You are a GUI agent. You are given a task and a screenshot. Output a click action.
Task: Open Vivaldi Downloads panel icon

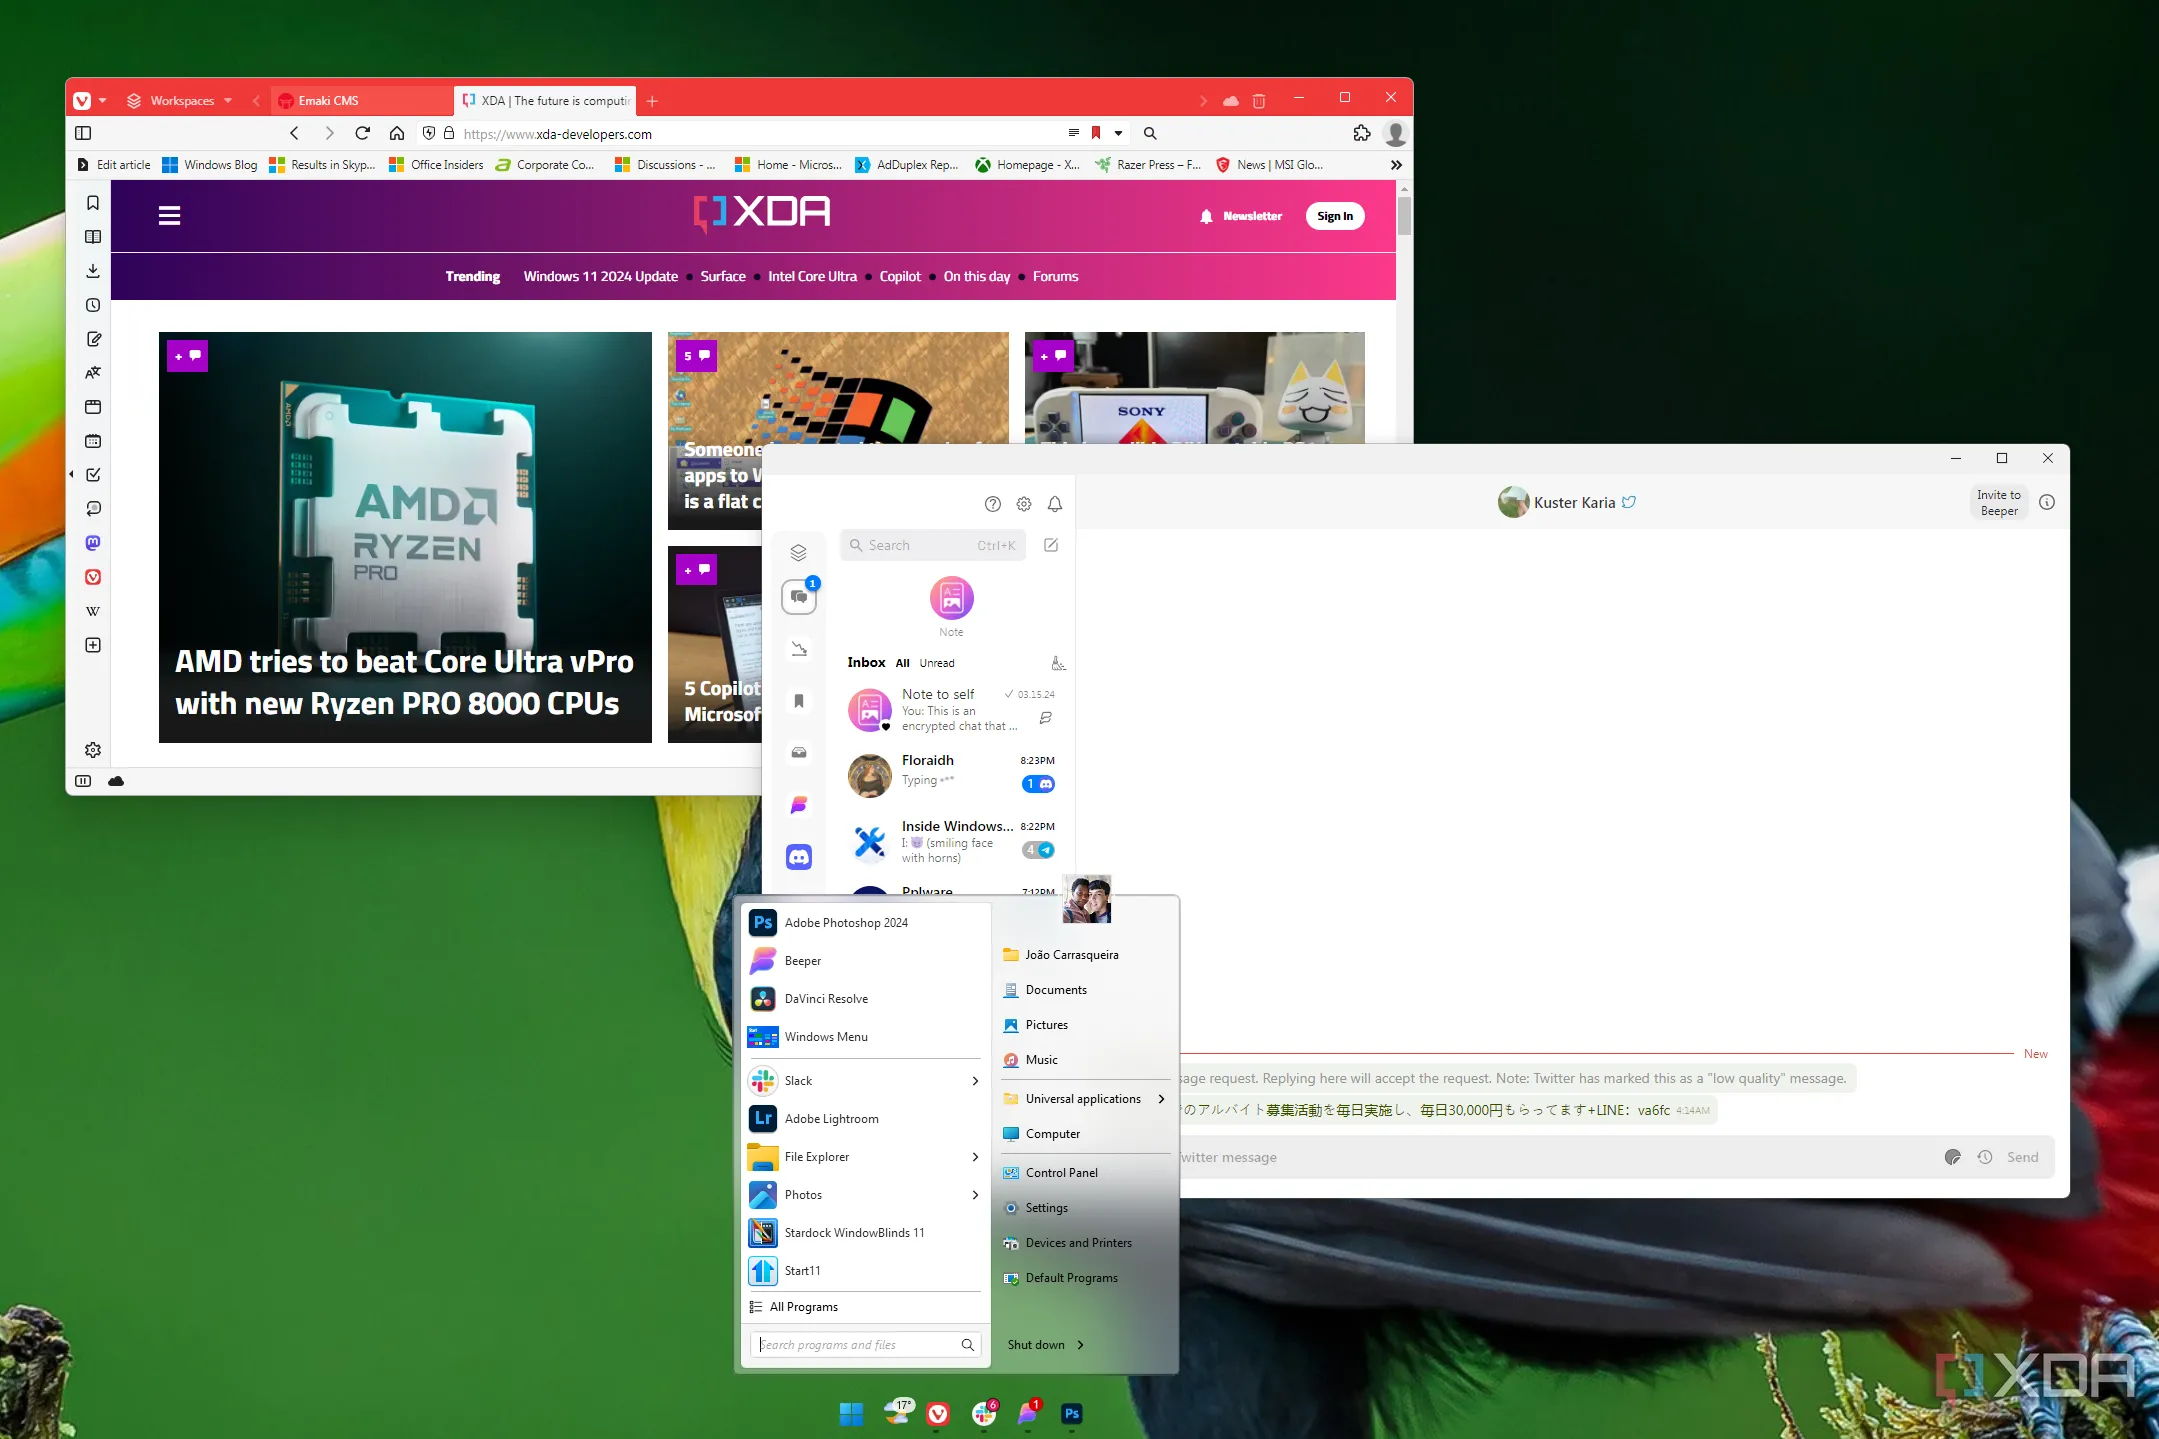(93, 271)
